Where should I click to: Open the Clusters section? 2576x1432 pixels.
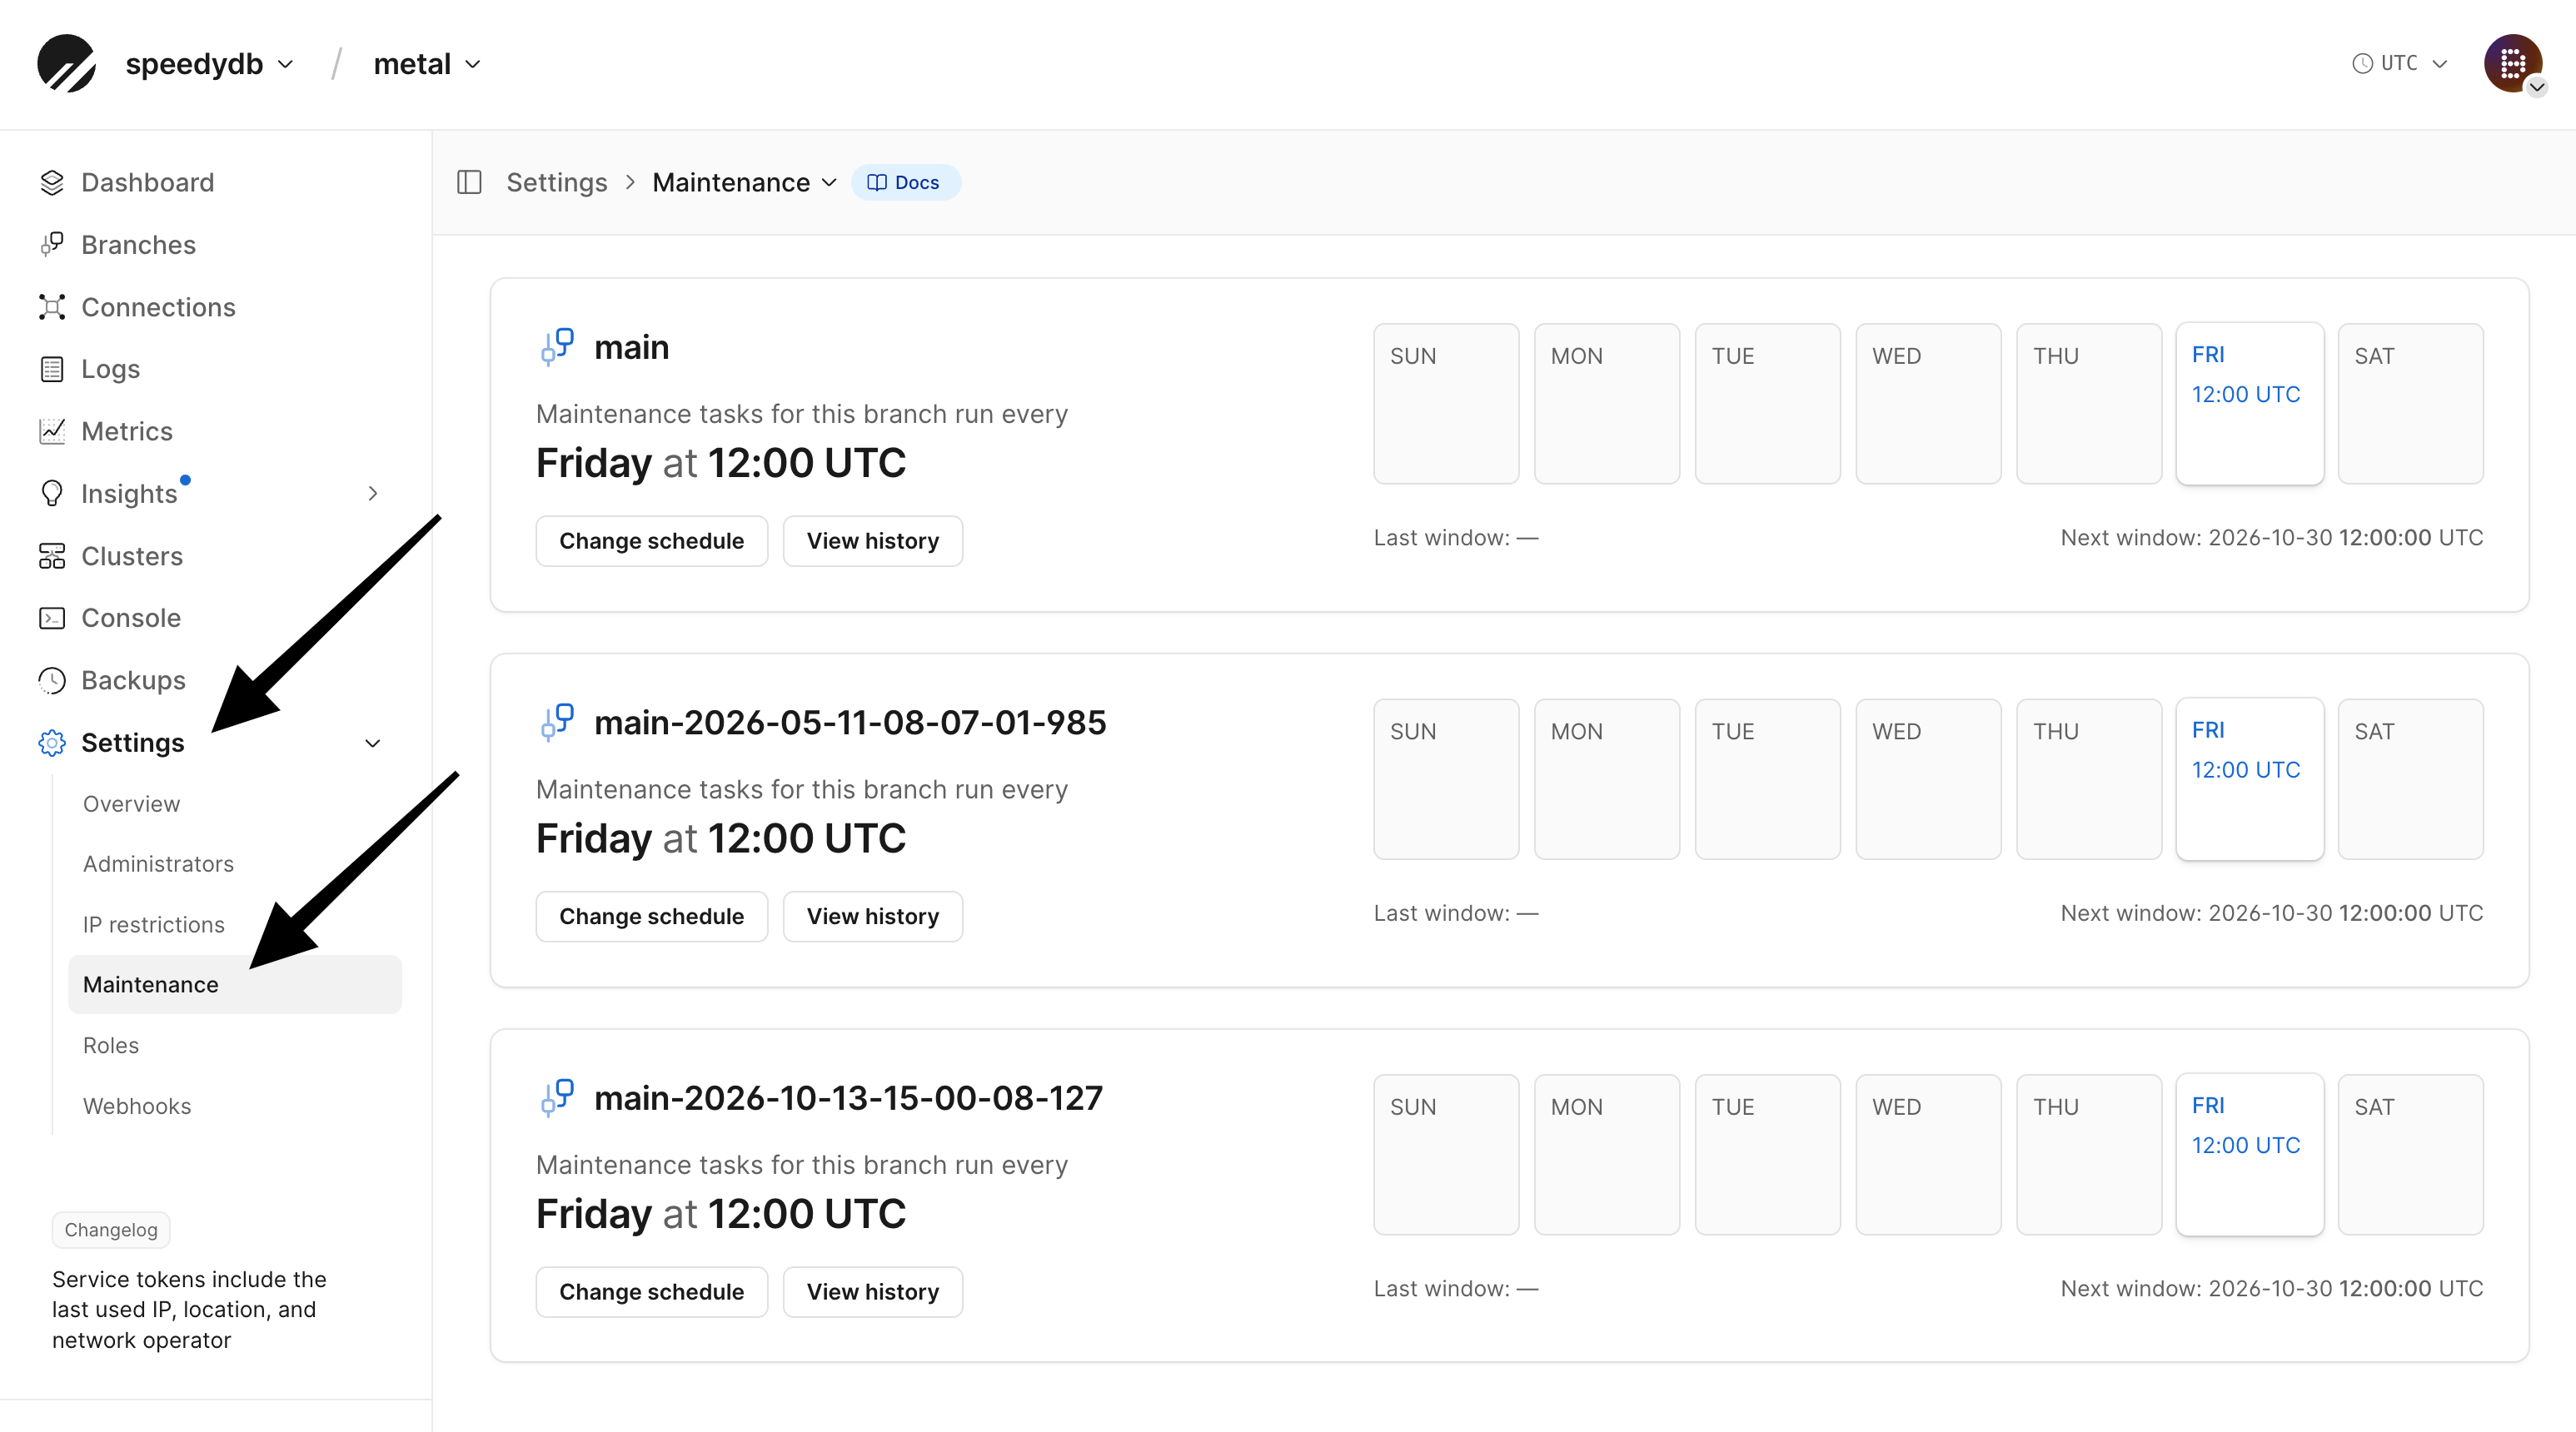coord(131,556)
